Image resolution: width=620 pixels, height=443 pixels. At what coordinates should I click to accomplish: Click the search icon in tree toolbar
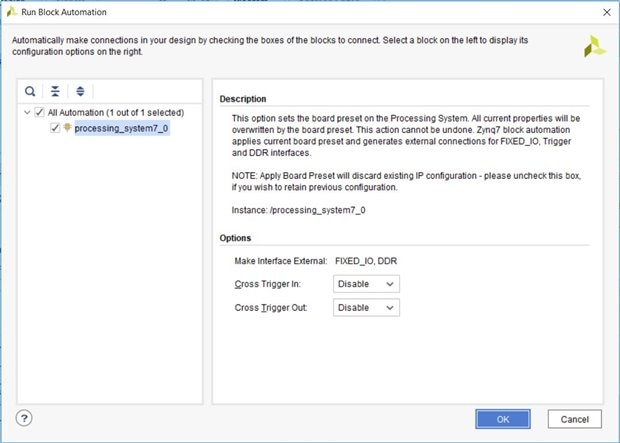point(31,90)
